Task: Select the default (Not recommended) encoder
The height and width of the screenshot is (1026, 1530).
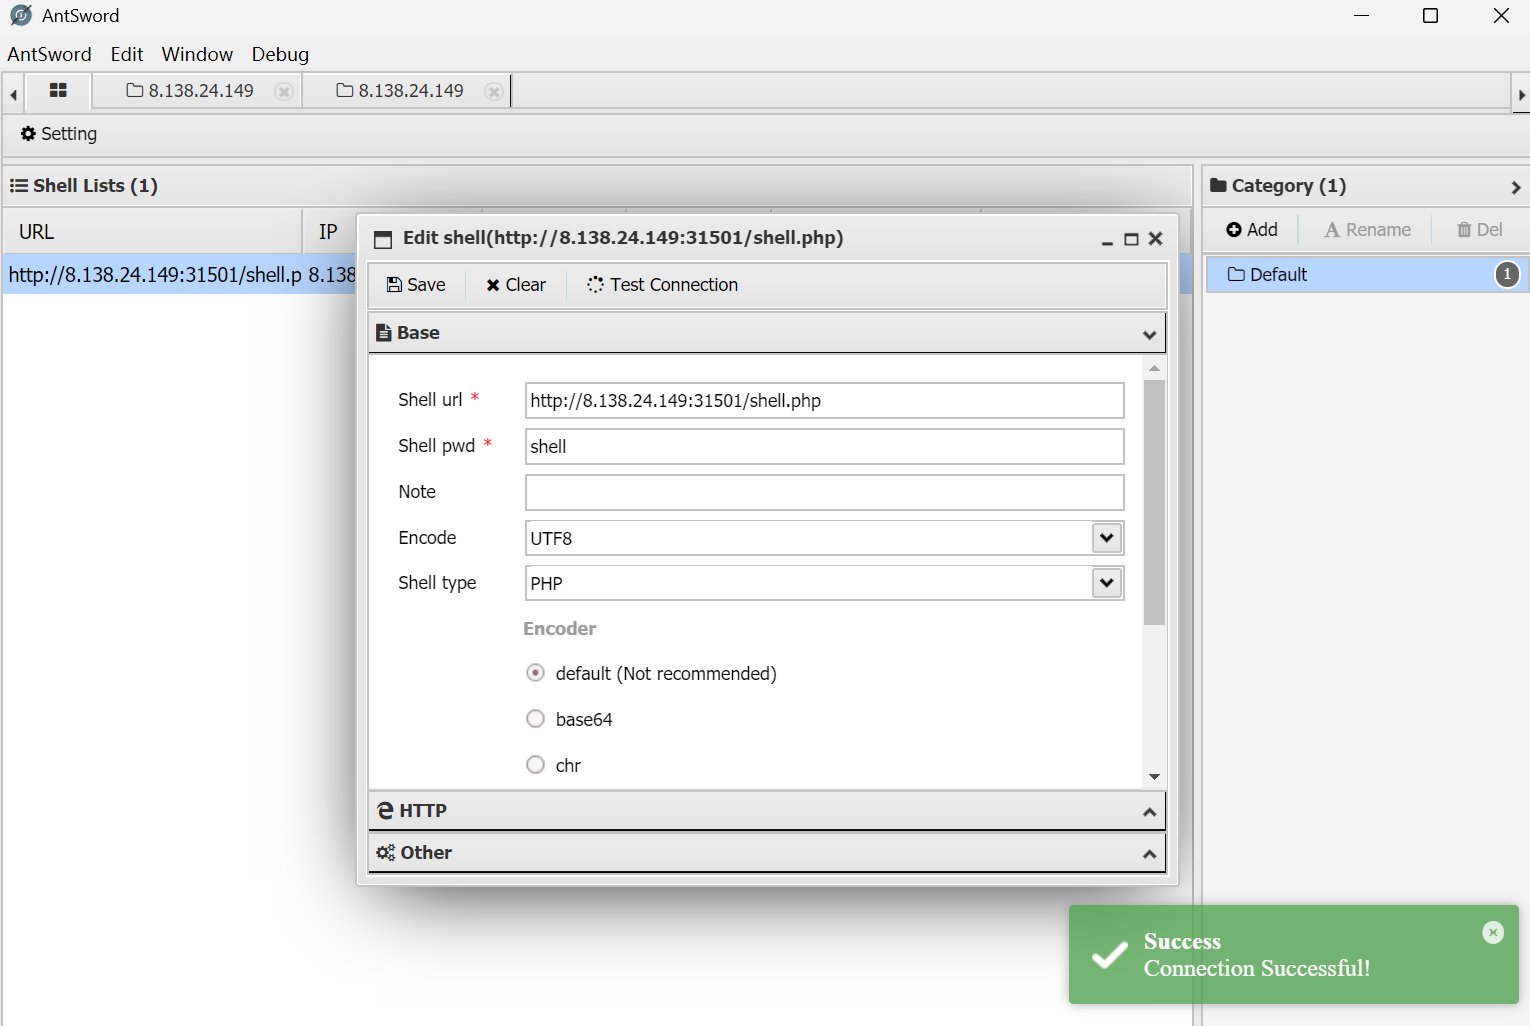Action: click(536, 673)
